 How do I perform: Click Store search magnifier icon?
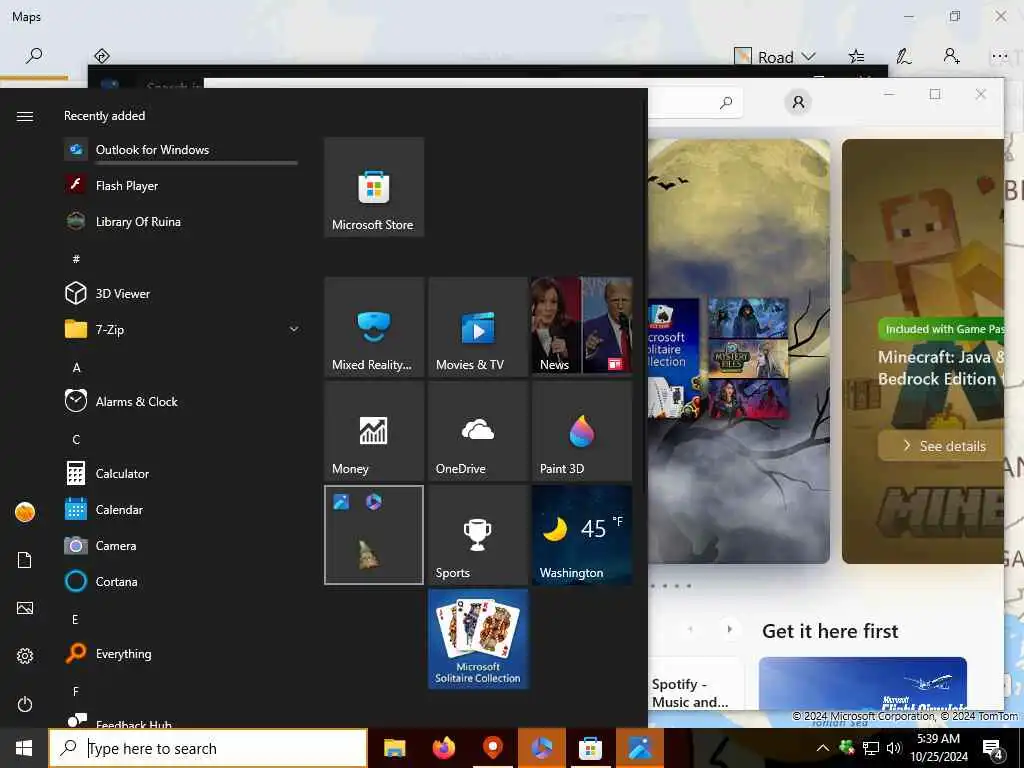pyautogui.click(x=726, y=103)
